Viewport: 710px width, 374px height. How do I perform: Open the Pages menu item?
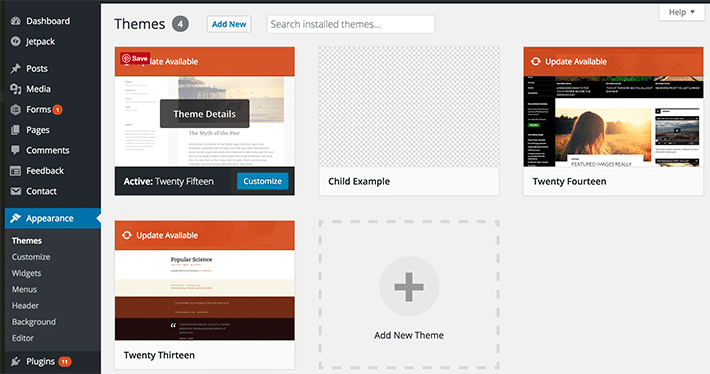click(38, 130)
